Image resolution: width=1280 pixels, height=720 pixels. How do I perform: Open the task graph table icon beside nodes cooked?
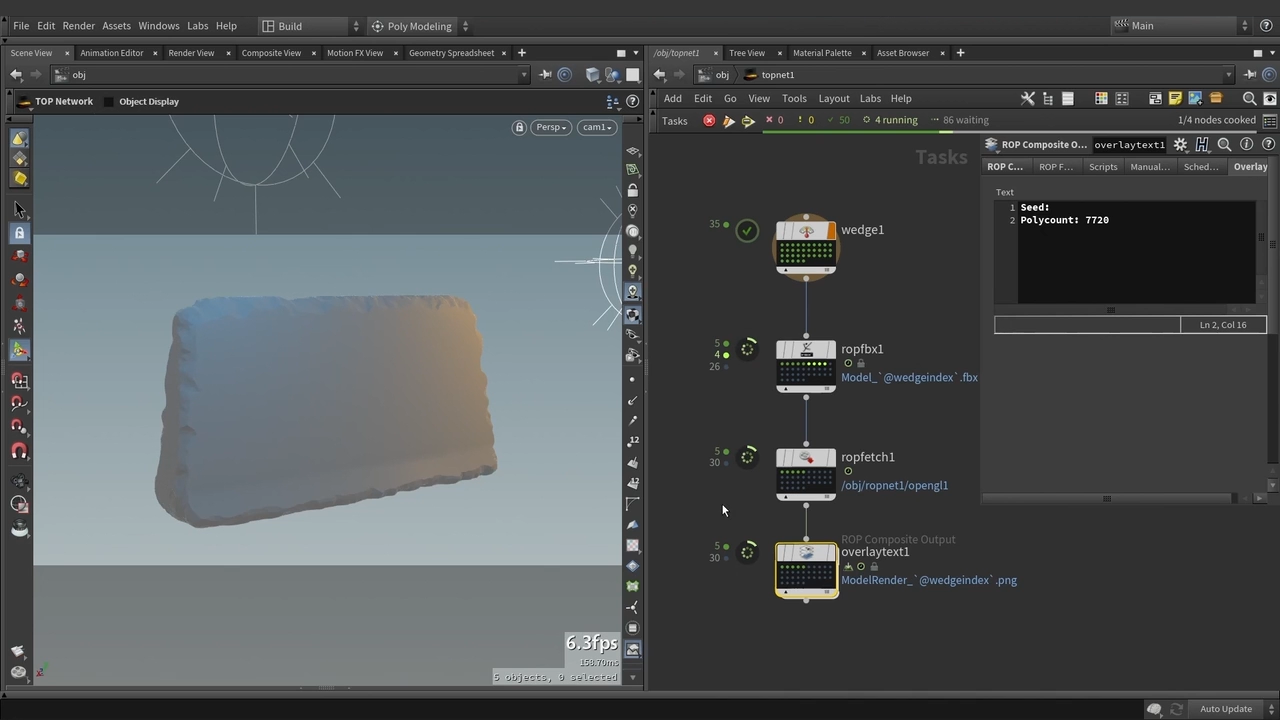[1270, 121]
